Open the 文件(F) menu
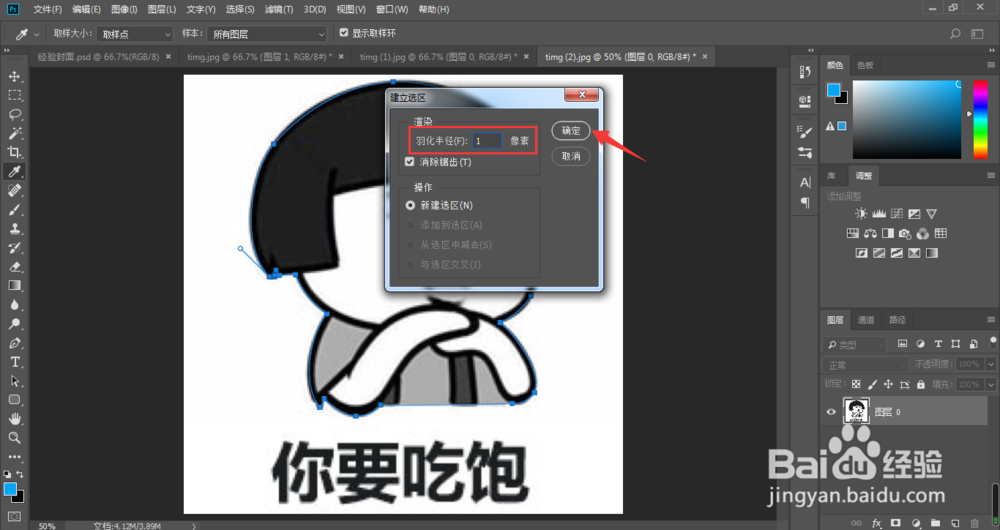 pyautogui.click(x=47, y=10)
